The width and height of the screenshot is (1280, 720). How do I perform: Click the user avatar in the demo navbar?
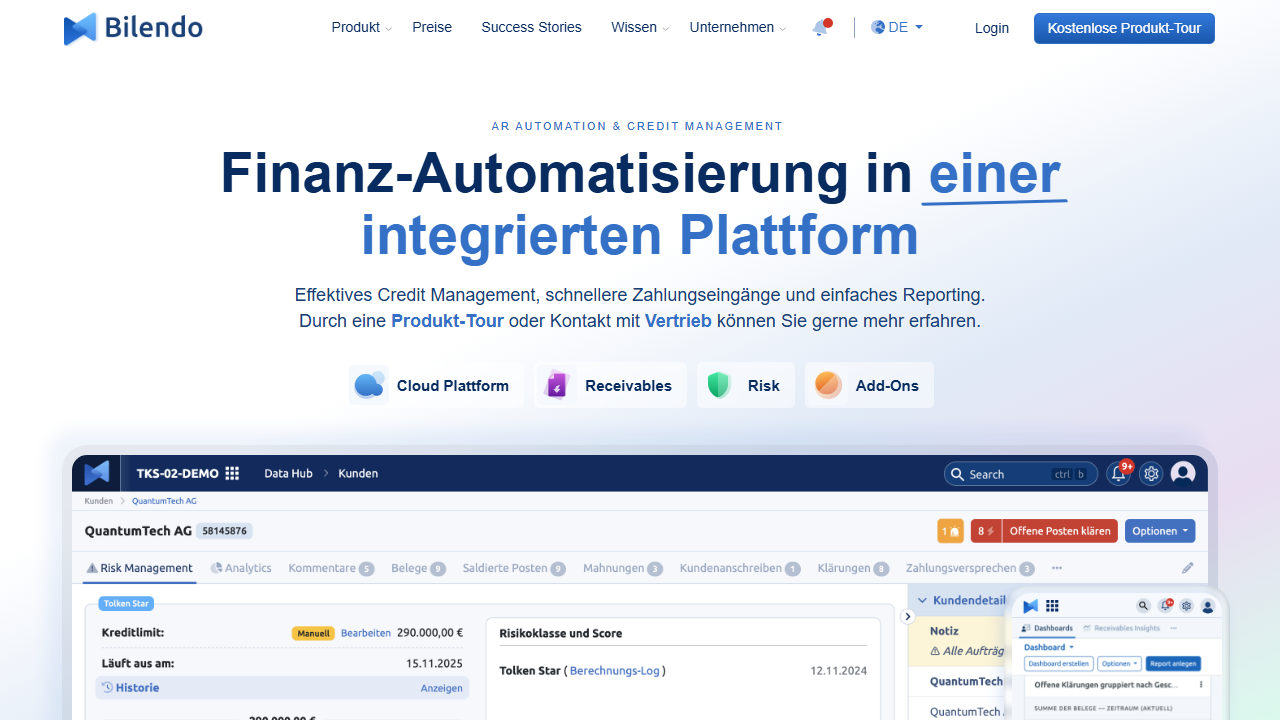click(1183, 473)
